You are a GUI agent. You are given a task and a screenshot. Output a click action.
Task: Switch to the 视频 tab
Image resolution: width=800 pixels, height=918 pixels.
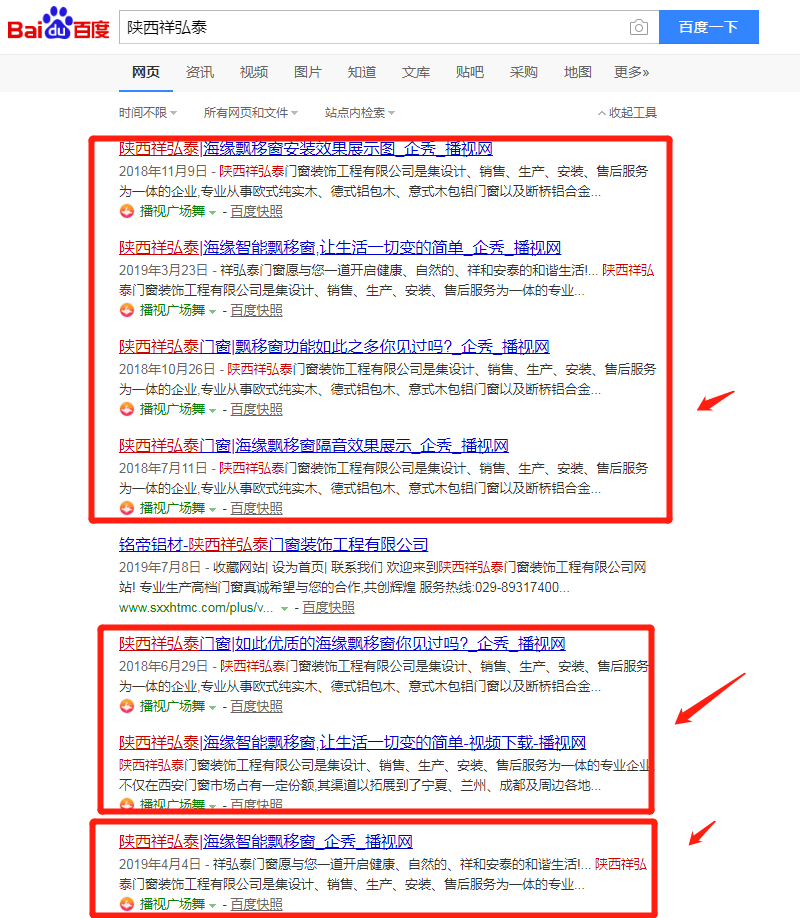254,72
